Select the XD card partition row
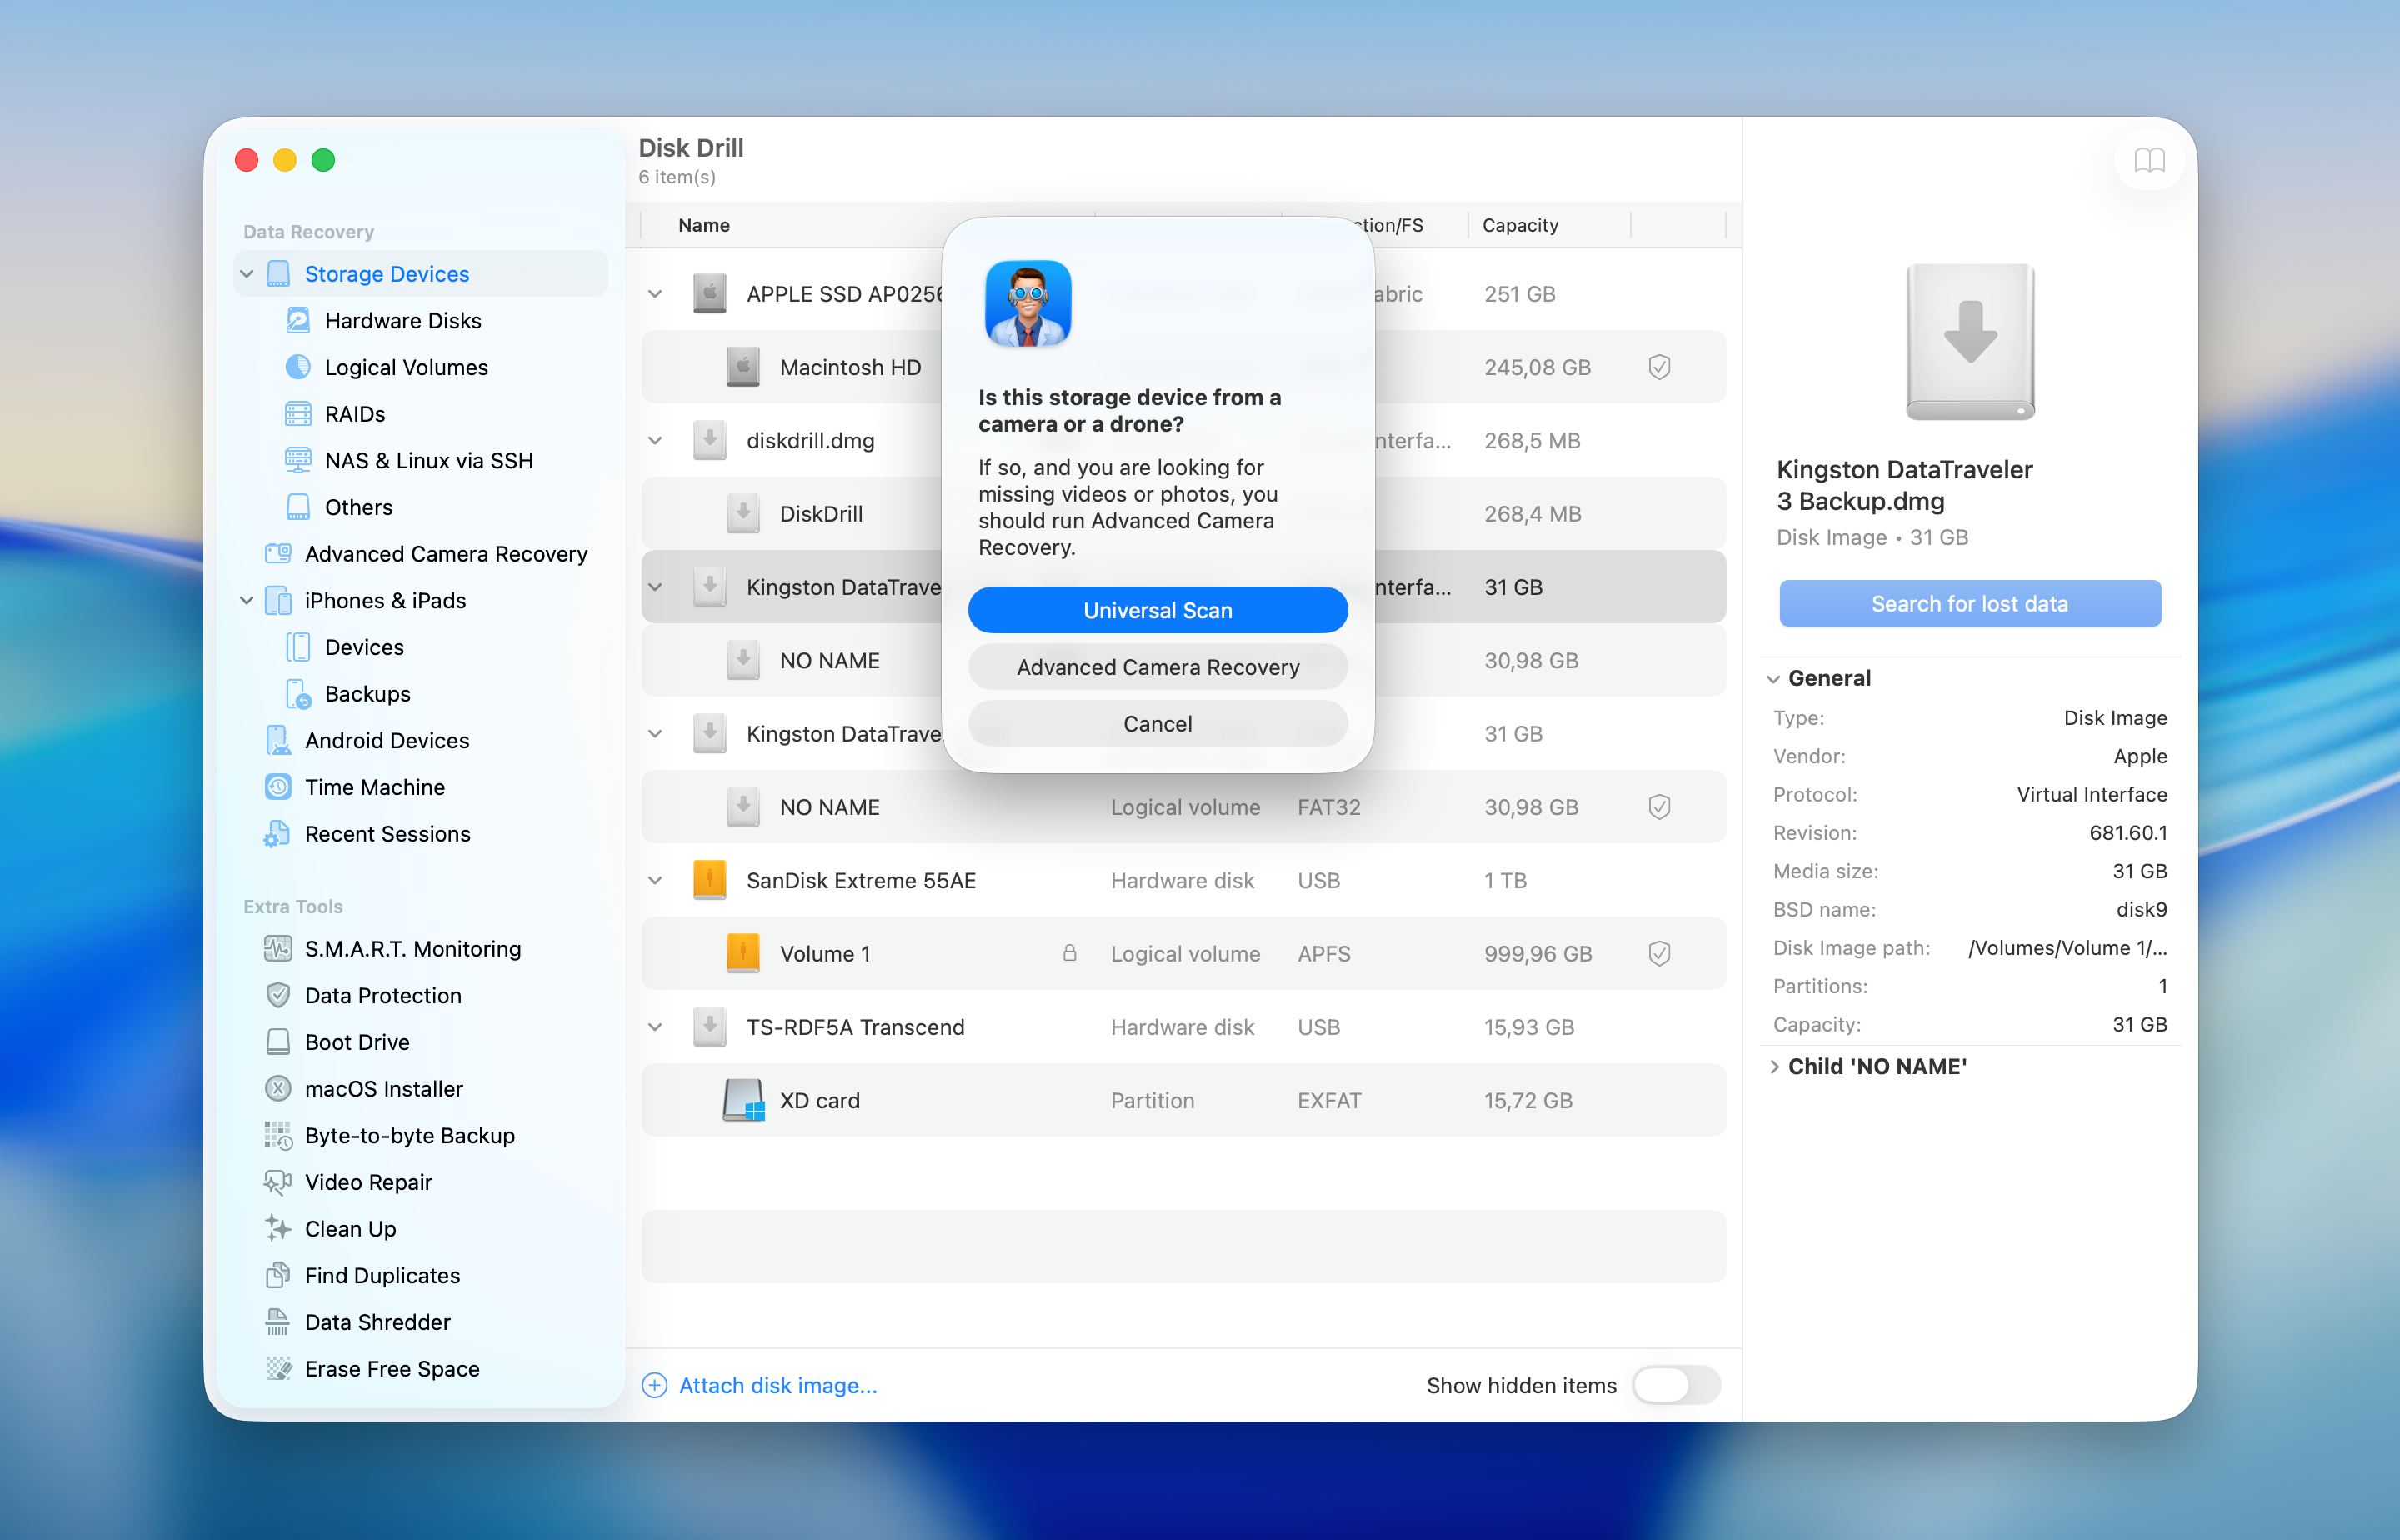Screen dimensions: 2400x1540 pyautogui.click(x=1184, y=1100)
